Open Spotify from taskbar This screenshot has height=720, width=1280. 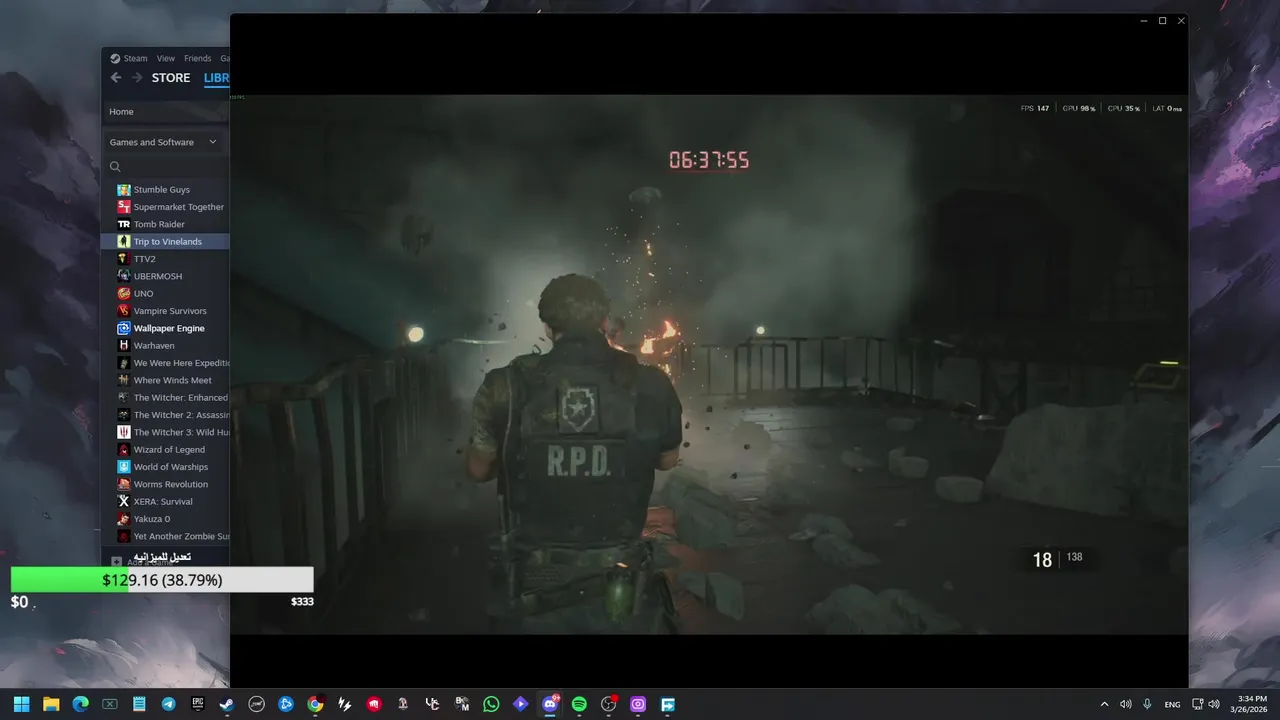coord(579,704)
